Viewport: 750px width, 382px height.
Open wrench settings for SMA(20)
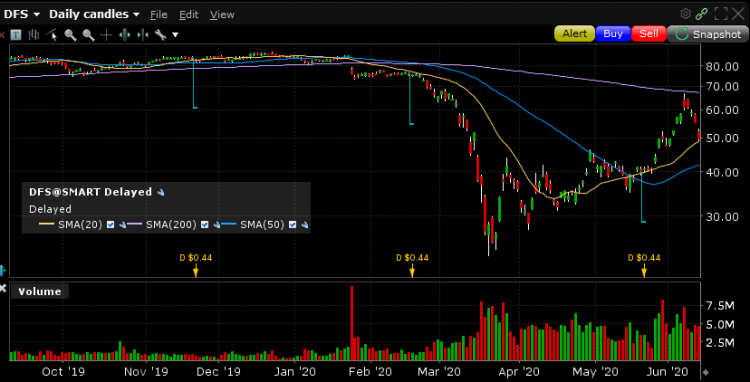122,225
